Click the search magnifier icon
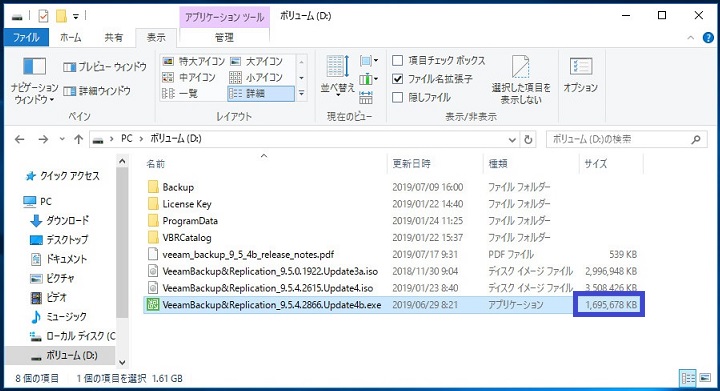This screenshot has width=720, height=391. pyautogui.click(x=696, y=139)
